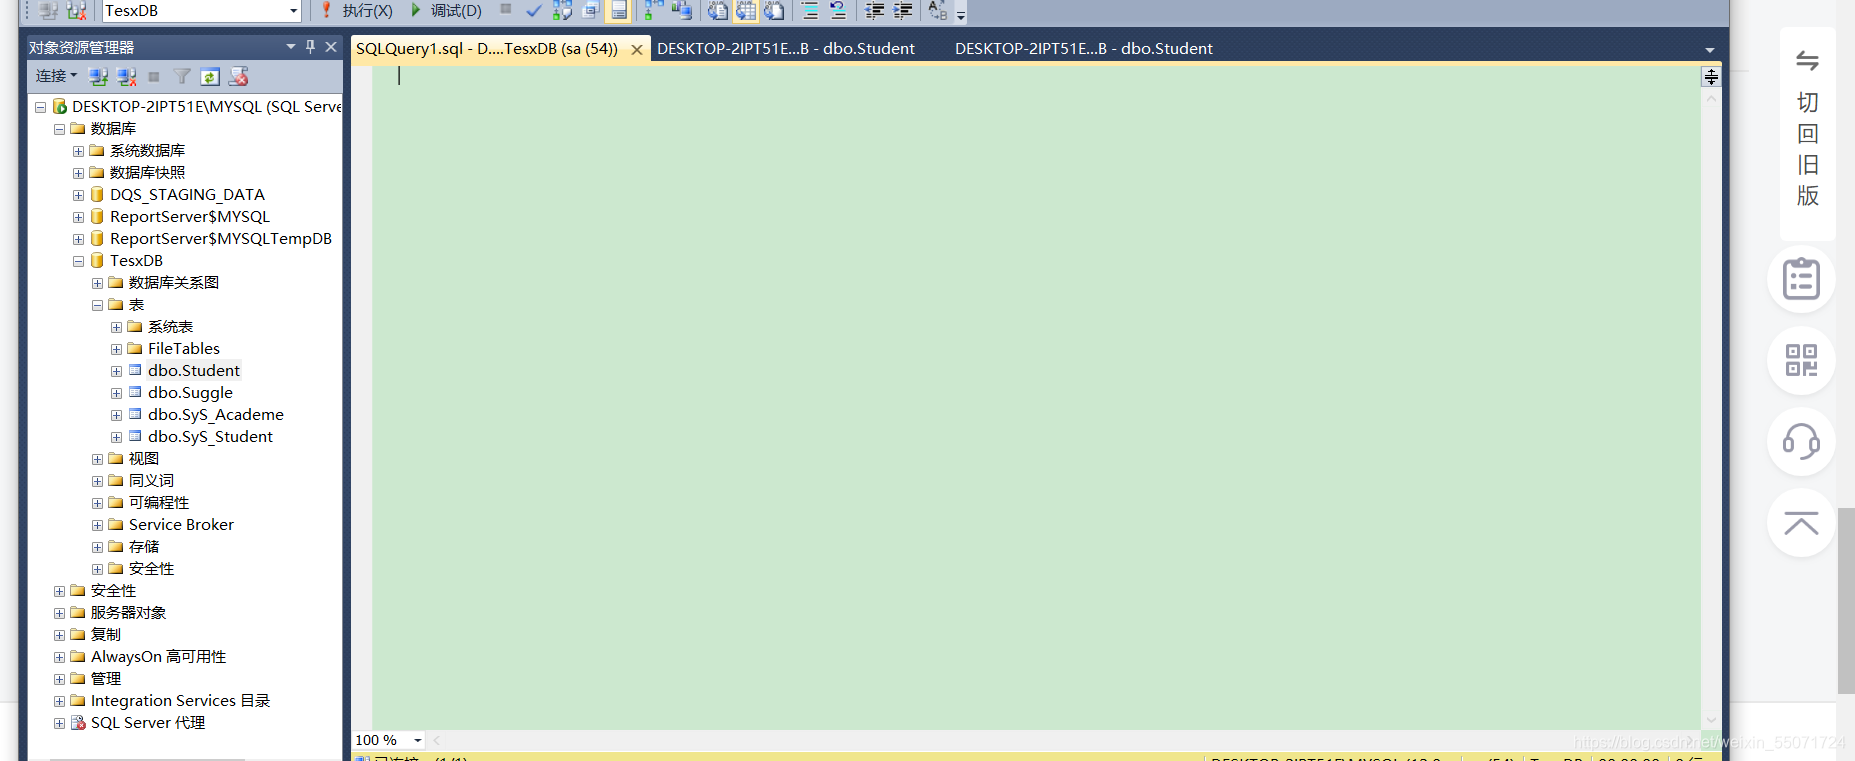This screenshot has width=1855, height=761.
Task: Expand the 系统数据库 folder
Action: coord(78,151)
